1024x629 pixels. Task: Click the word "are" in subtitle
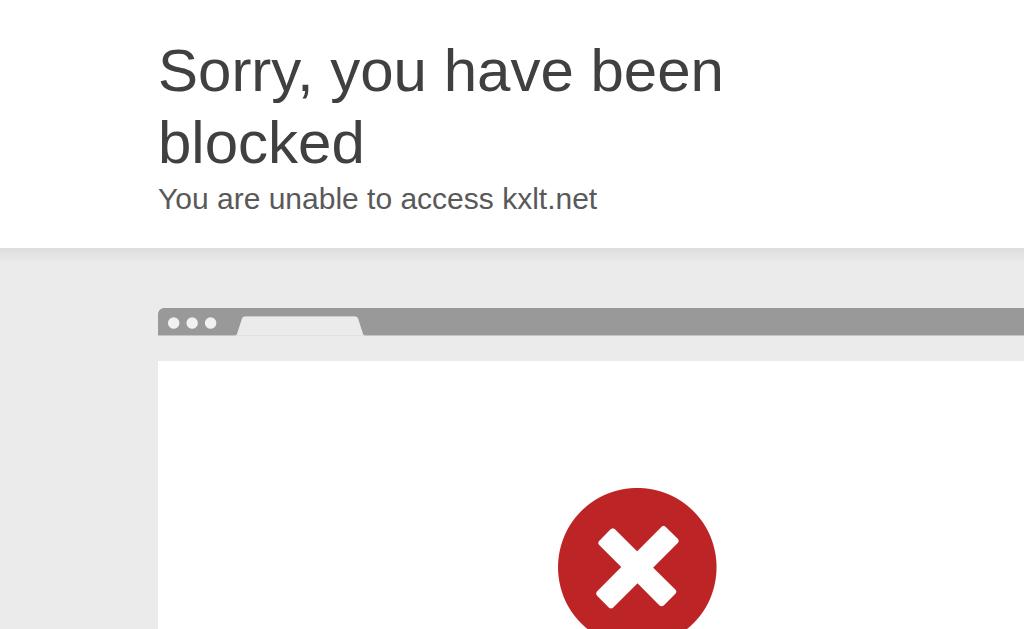coord(238,200)
